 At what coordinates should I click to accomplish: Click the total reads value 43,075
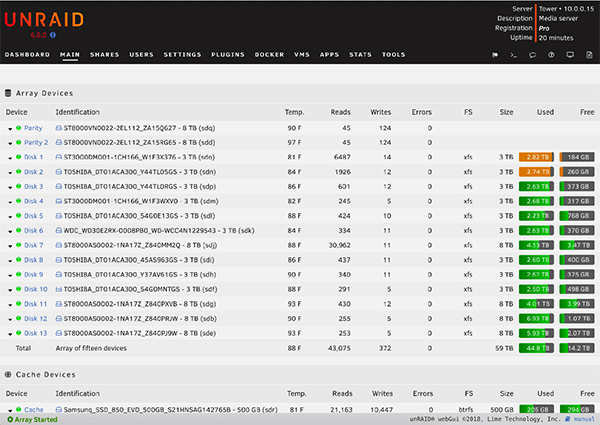point(339,348)
